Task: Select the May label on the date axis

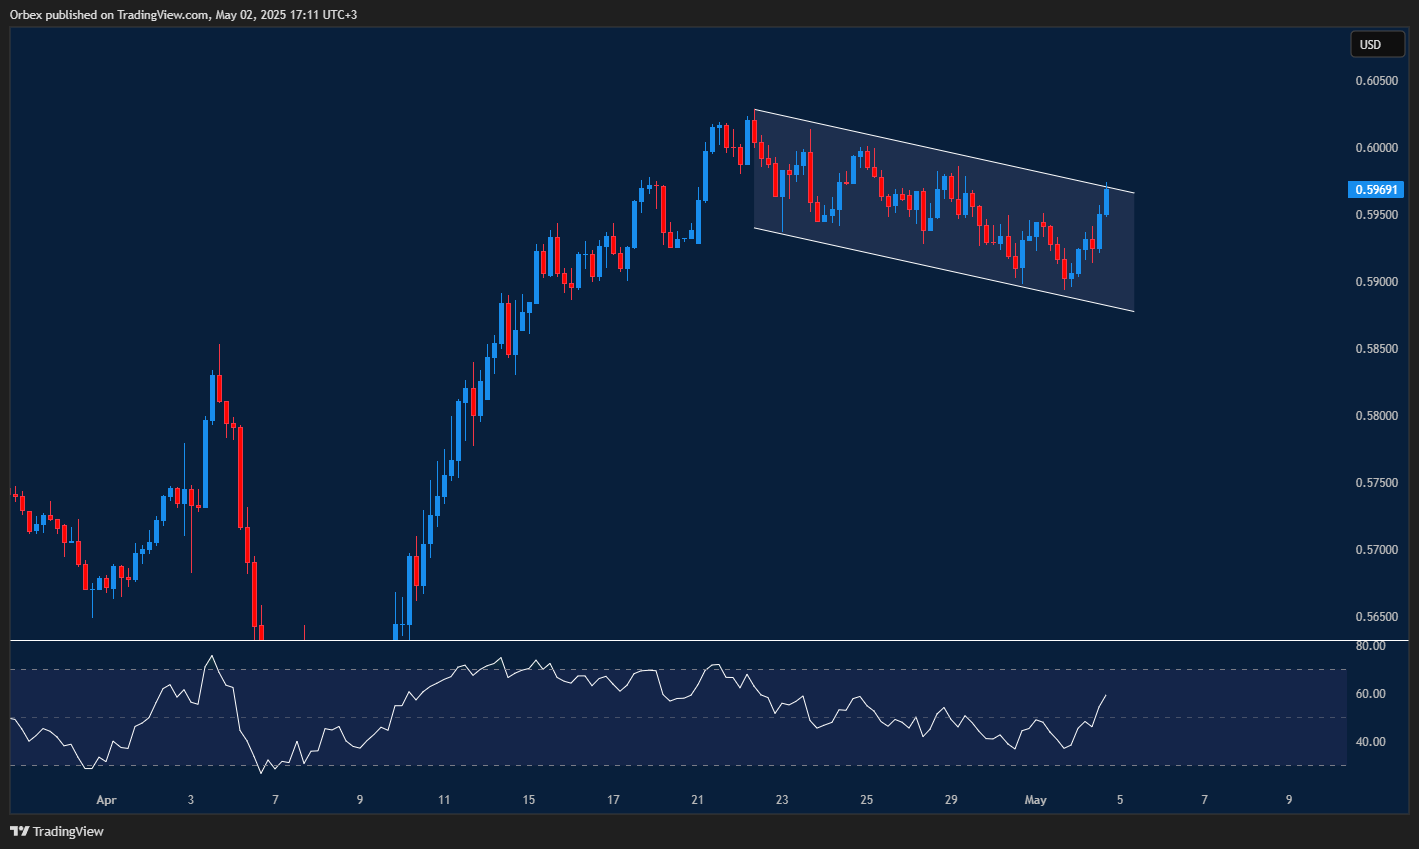Action: [x=1036, y=800]
